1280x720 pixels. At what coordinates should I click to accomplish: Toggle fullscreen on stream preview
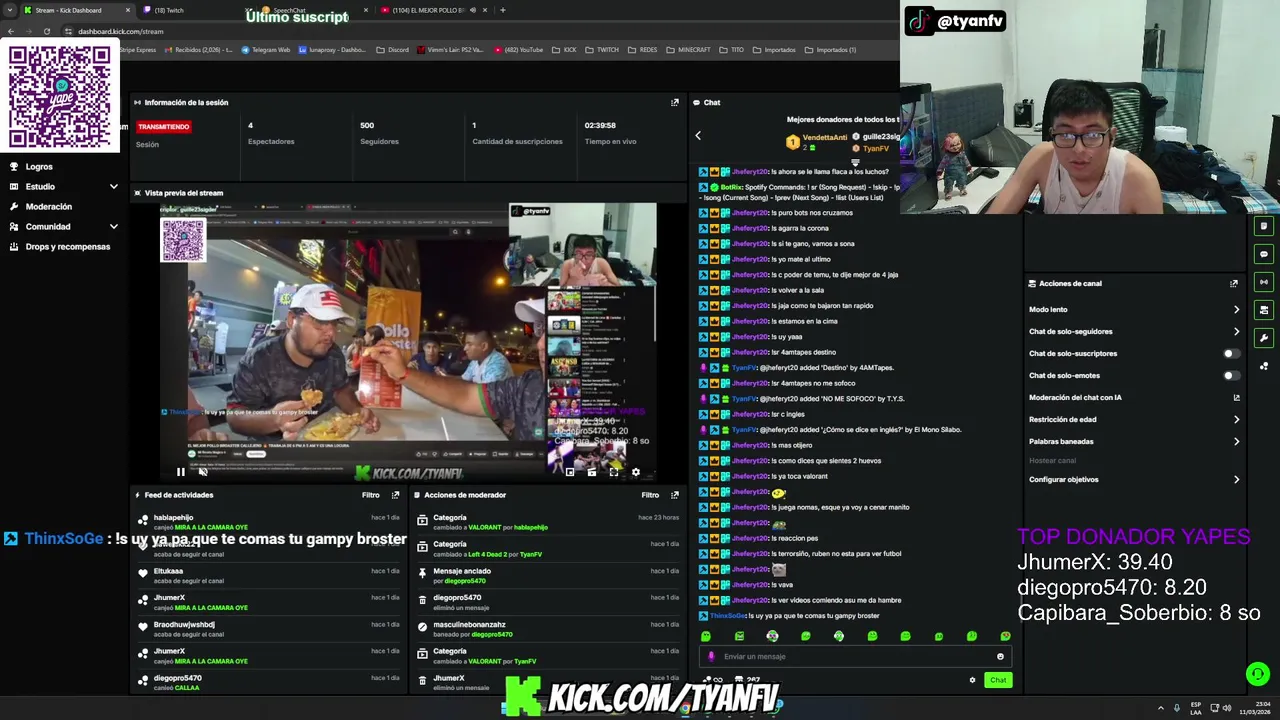[613, 472]
